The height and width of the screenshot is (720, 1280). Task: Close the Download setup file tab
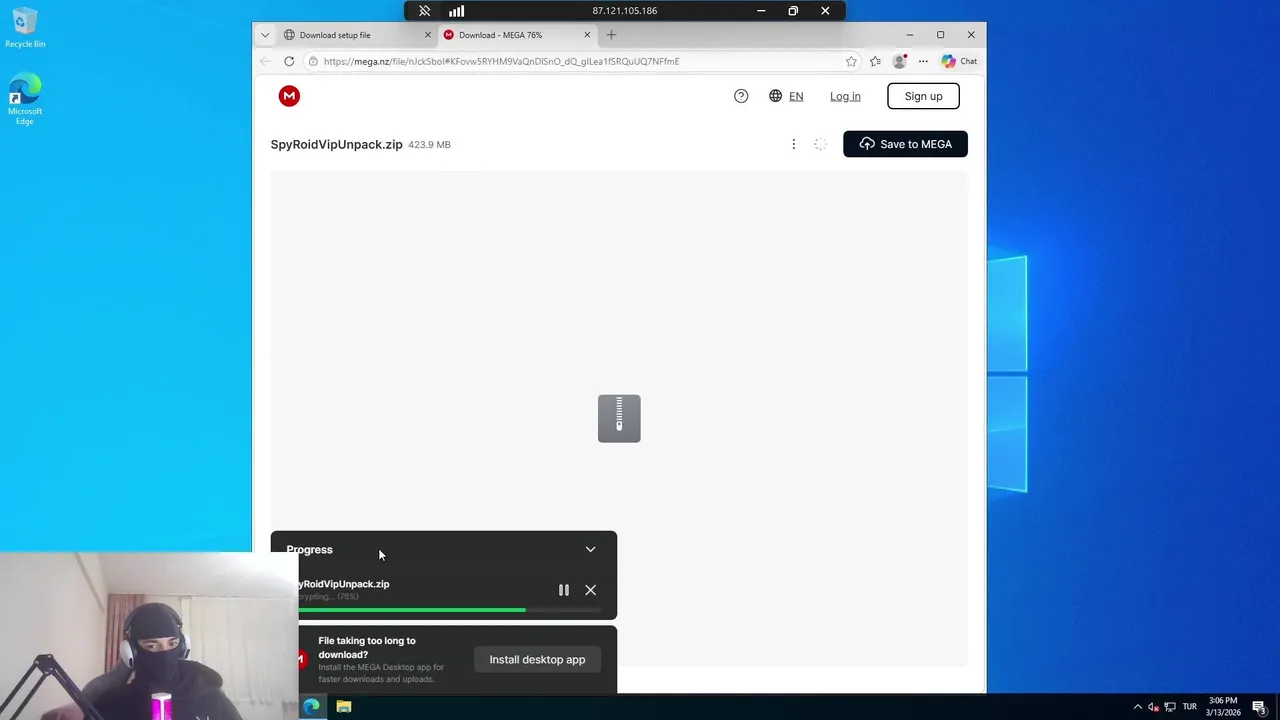click(428, 35)
